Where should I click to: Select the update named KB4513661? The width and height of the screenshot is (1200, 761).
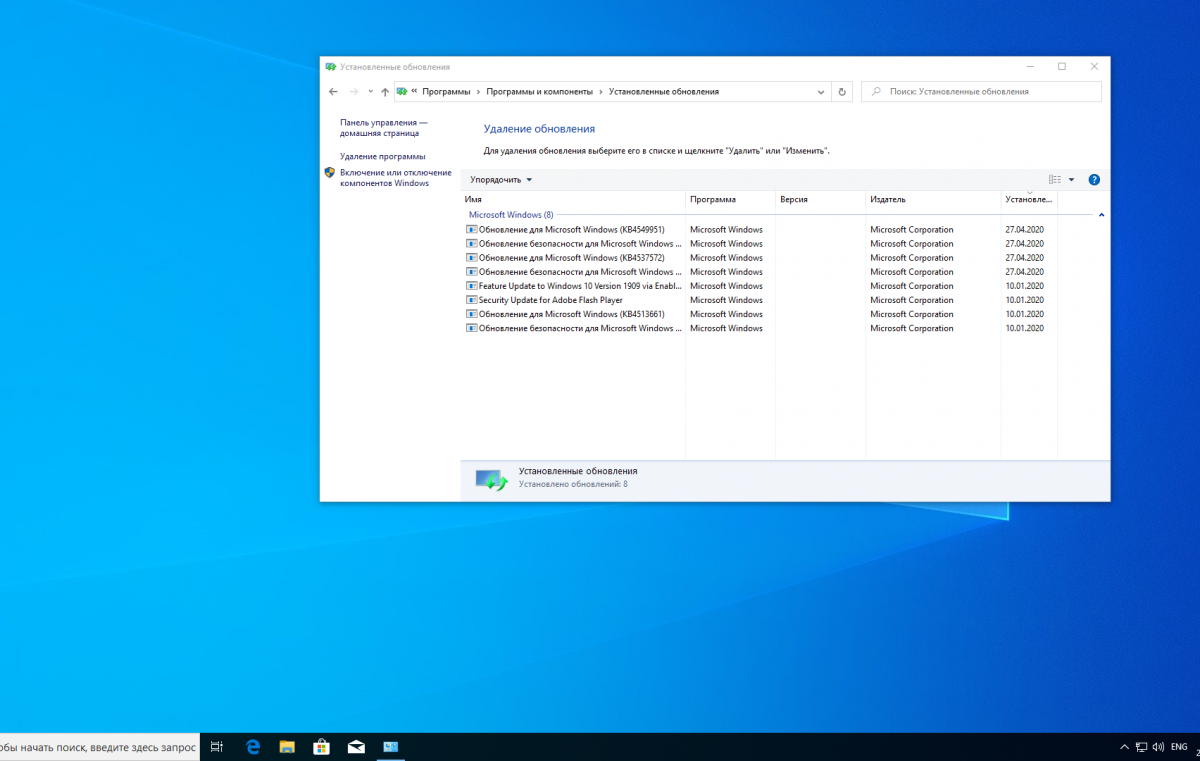point(571,314)
